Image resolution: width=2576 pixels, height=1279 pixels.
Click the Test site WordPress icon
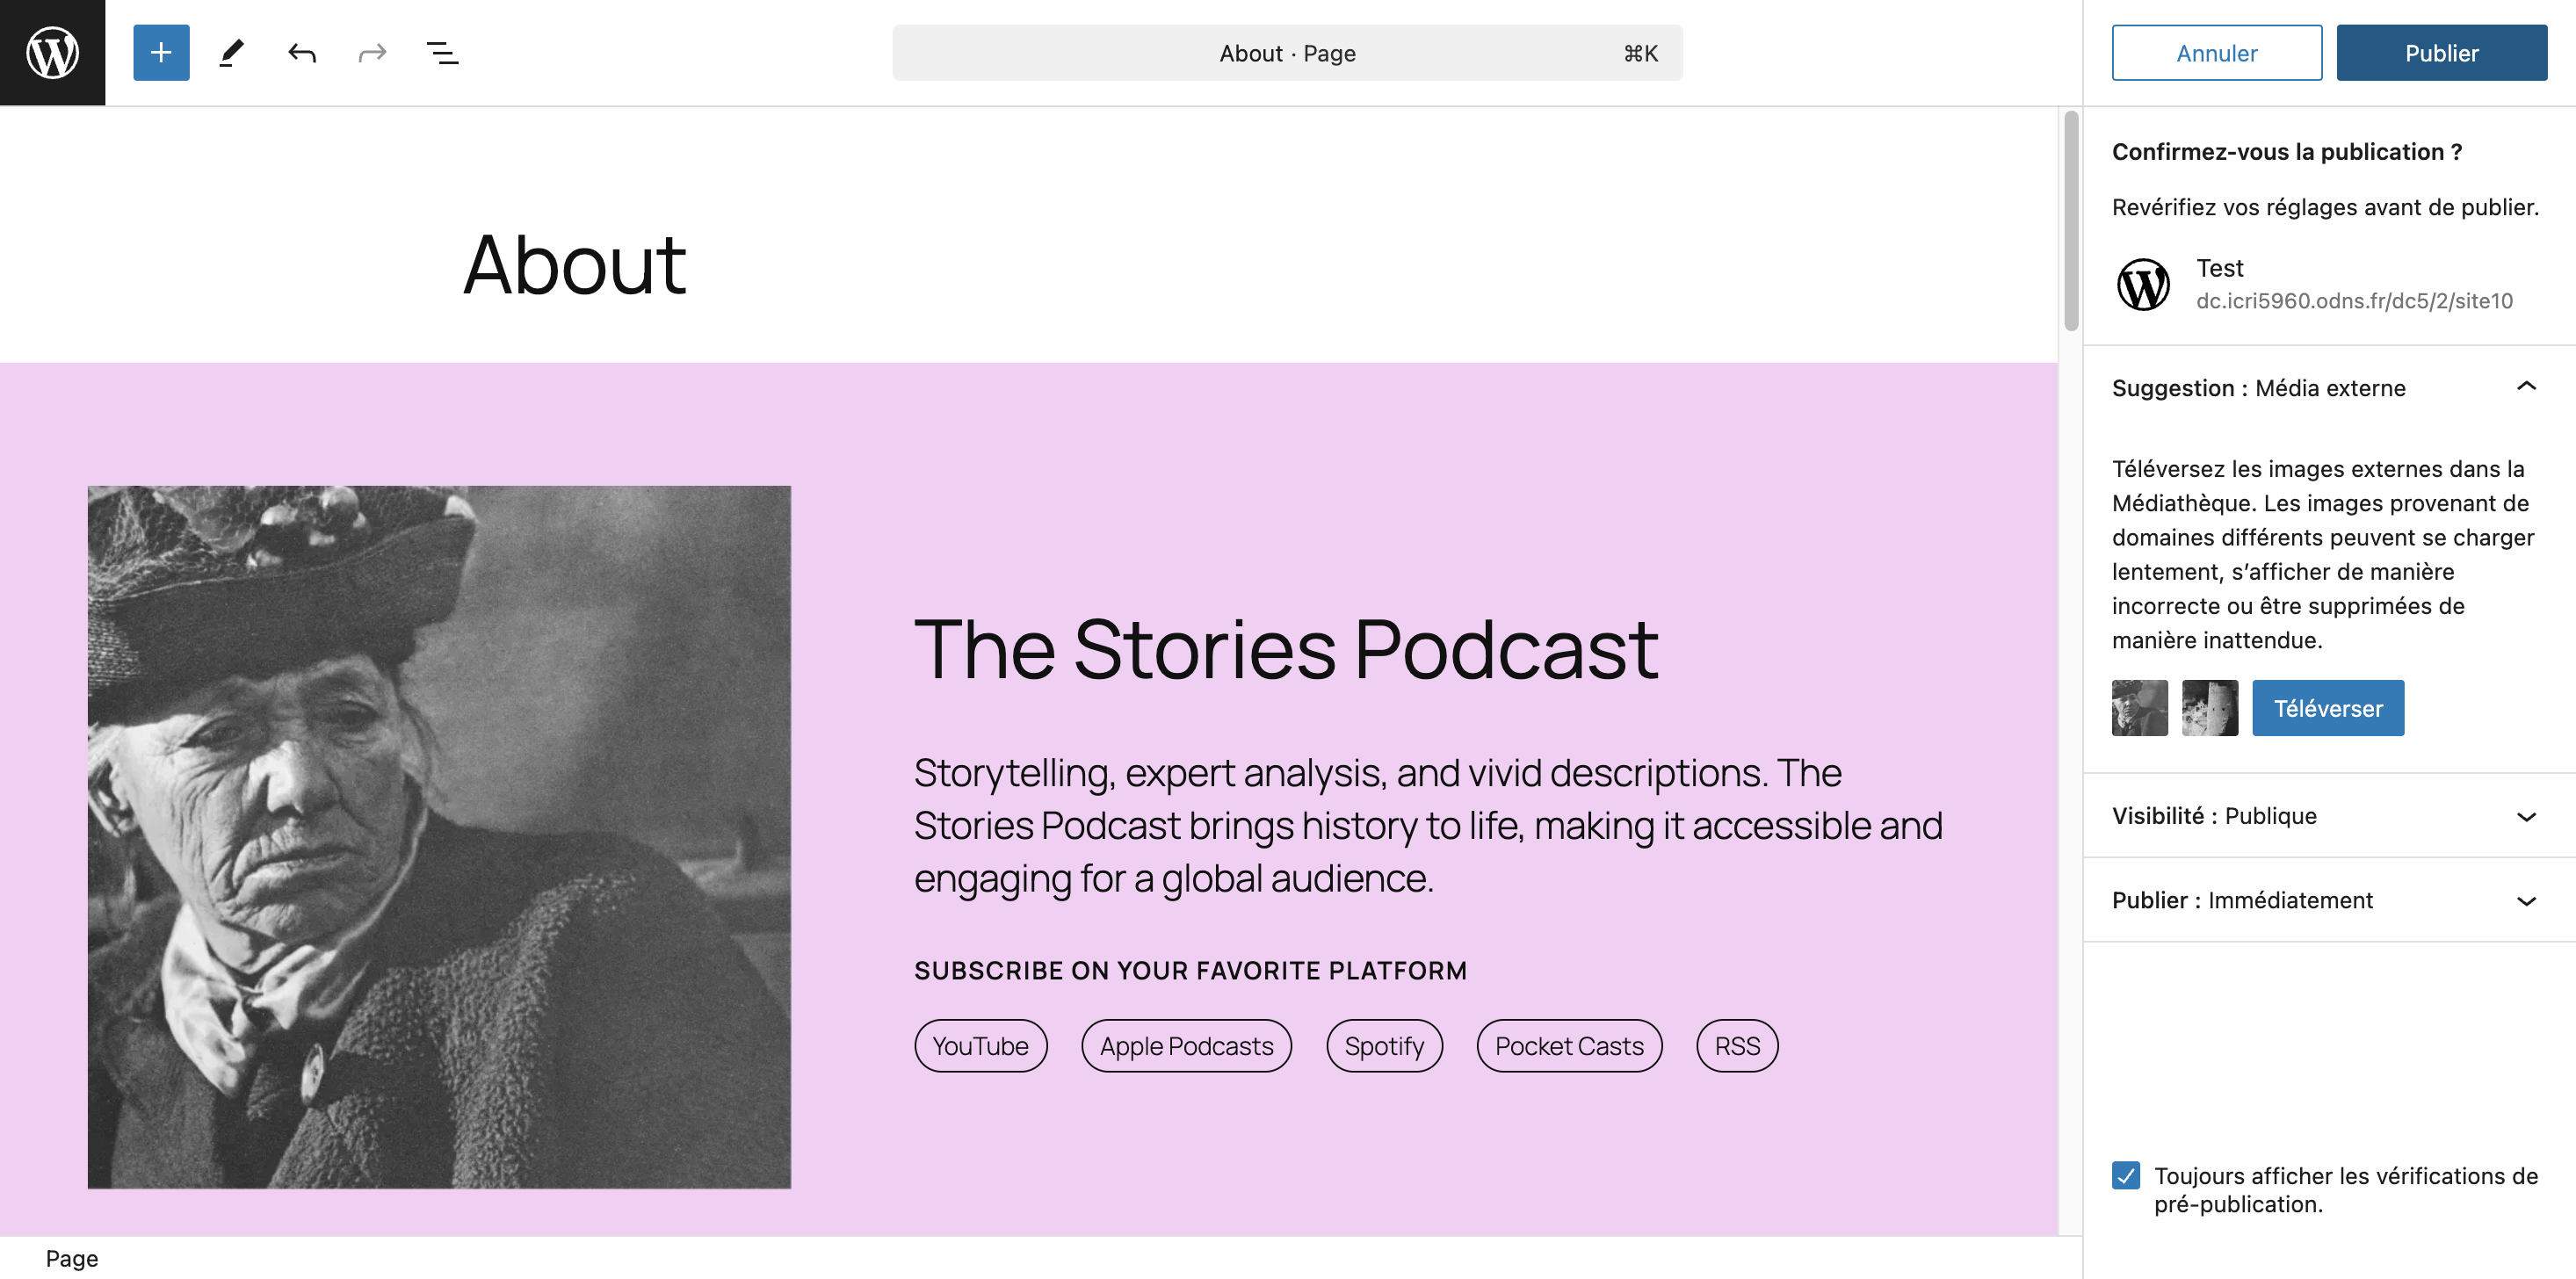coord(2143,284)
